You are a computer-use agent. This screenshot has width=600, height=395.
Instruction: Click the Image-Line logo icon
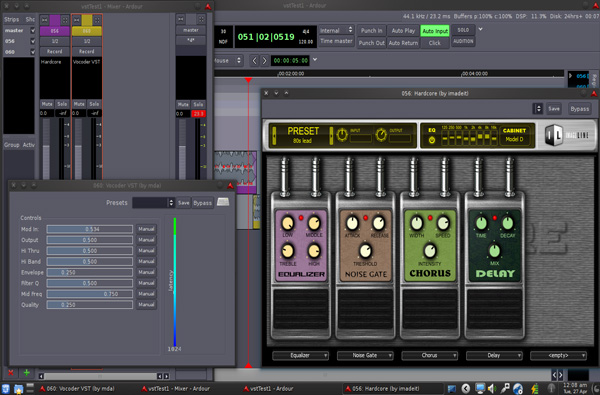tap(554, 135)
